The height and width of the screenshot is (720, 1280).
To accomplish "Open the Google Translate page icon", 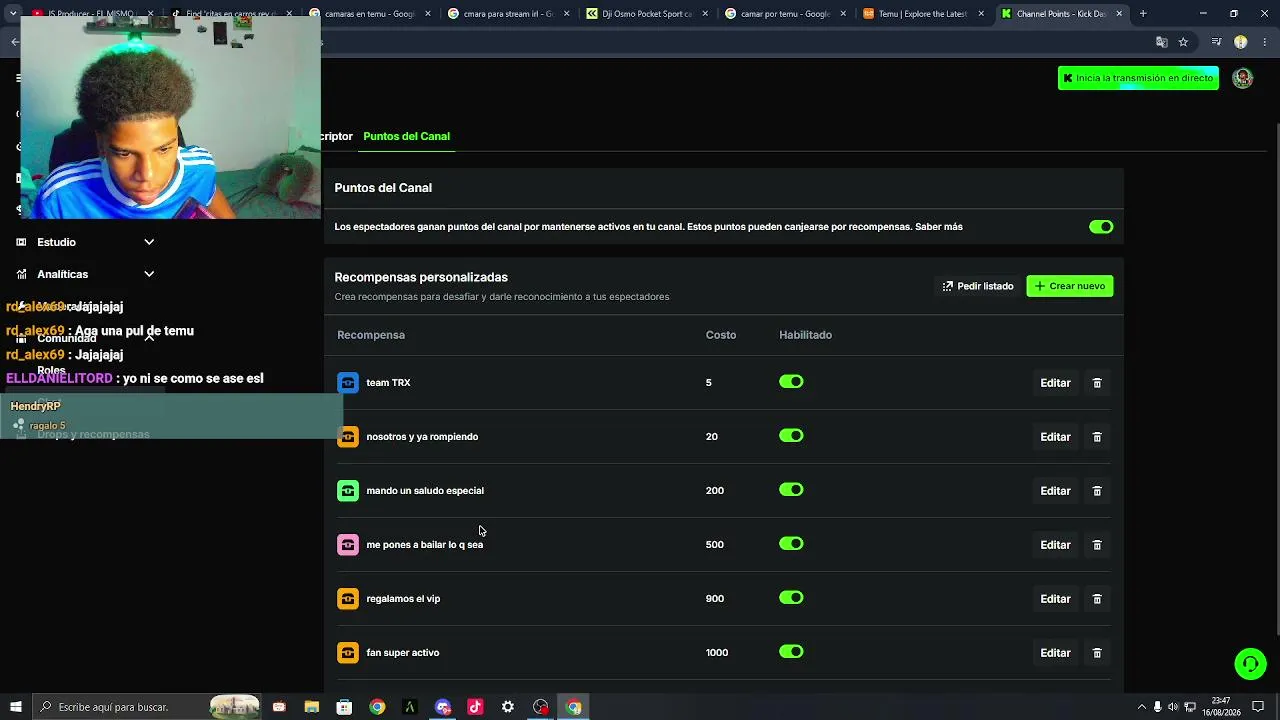I will pos(1161,42).
